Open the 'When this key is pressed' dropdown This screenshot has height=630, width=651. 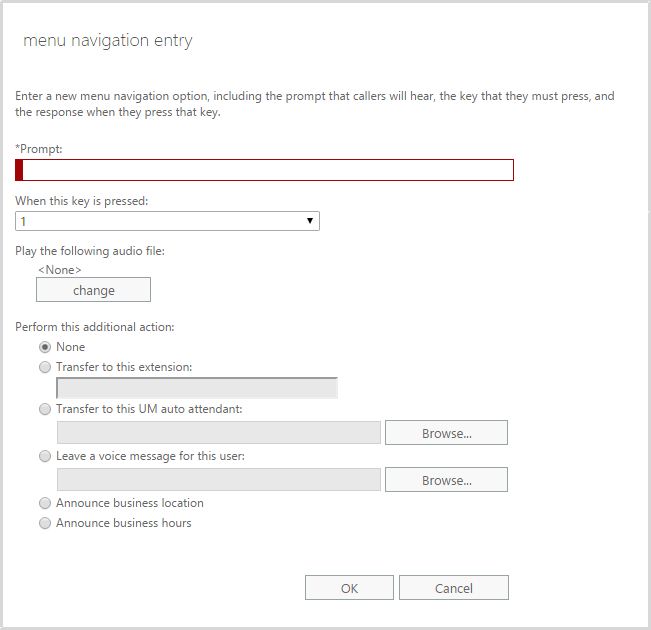(167, 221)
